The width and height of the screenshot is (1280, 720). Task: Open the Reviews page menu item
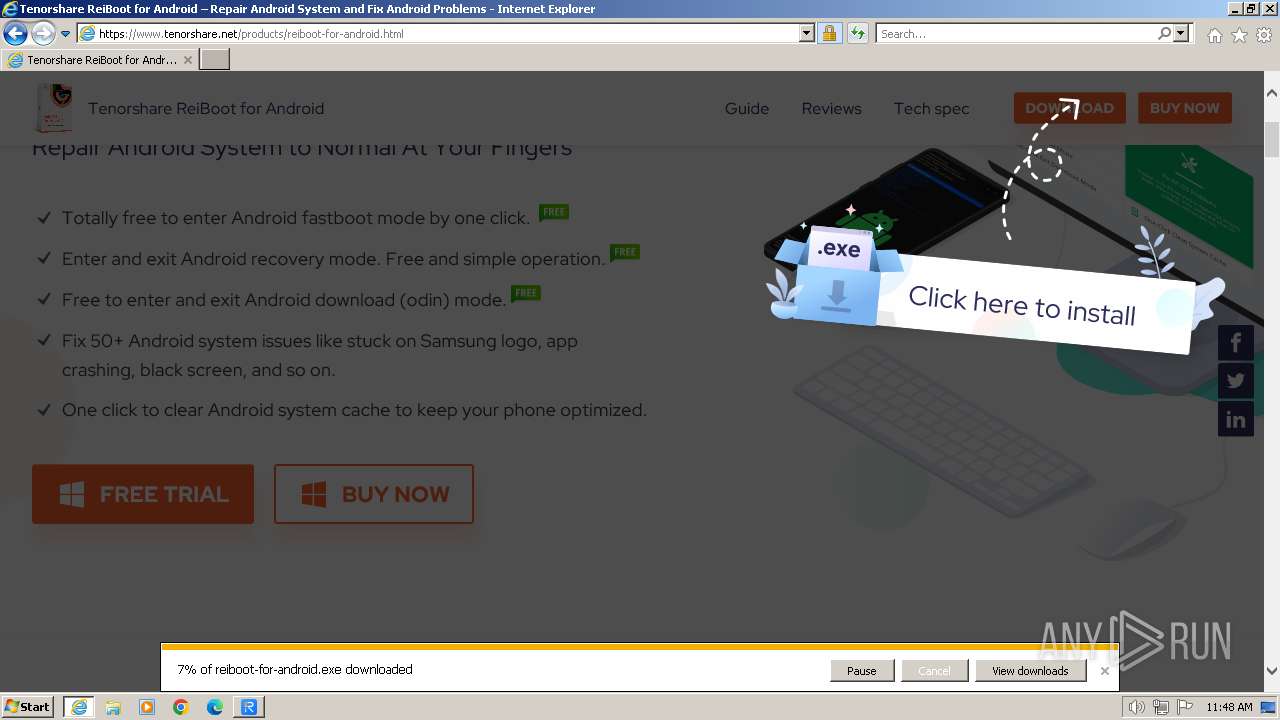(831, 108)
